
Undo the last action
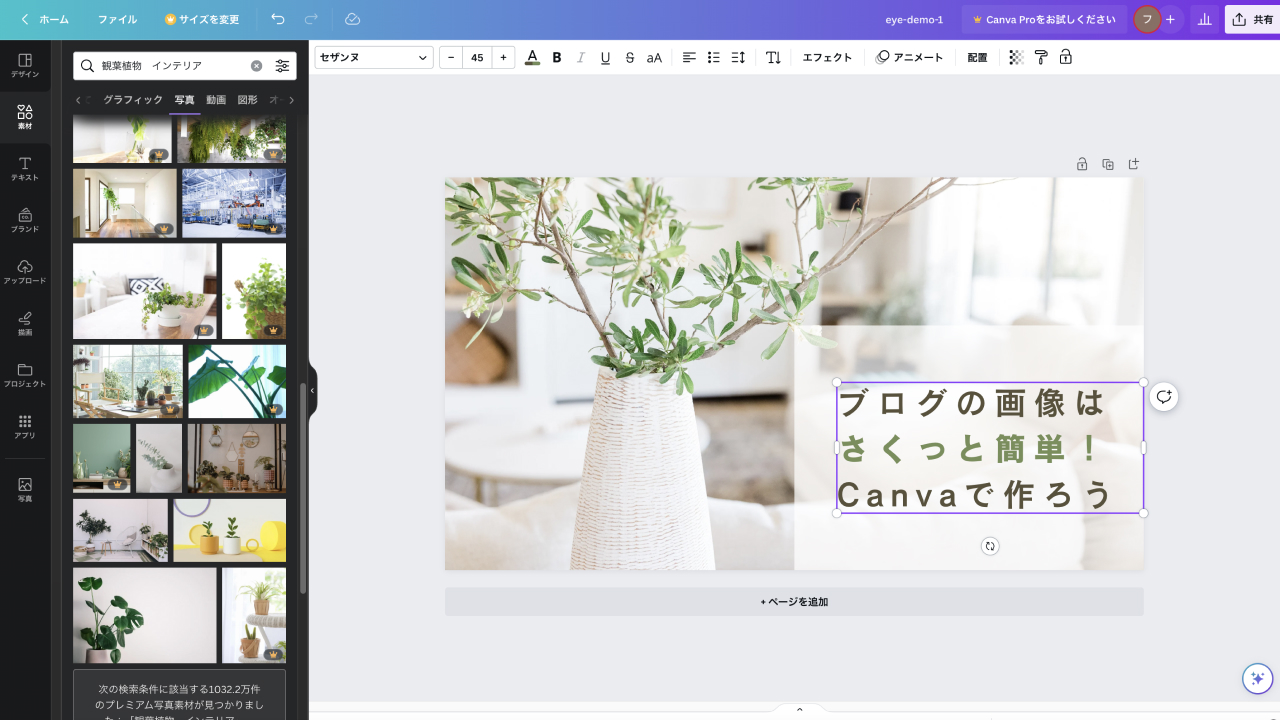278,19
